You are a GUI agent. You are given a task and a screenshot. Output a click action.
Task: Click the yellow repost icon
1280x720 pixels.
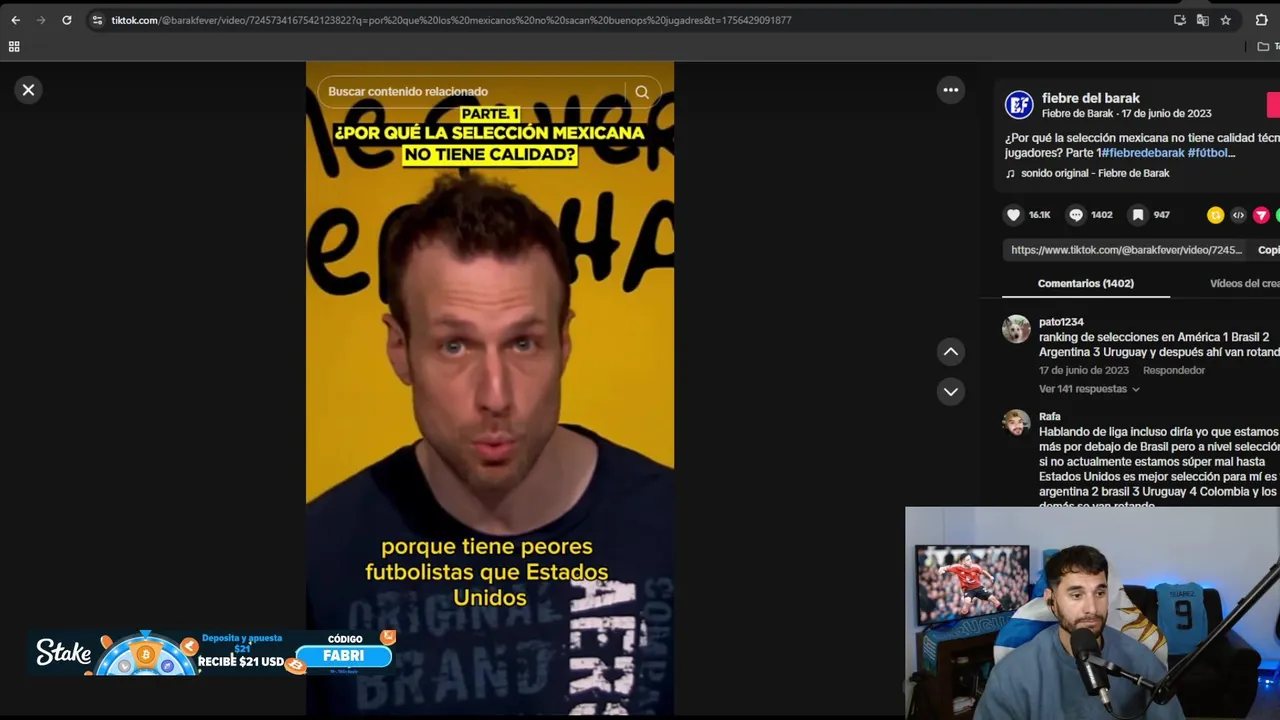tap(1215, 215)
